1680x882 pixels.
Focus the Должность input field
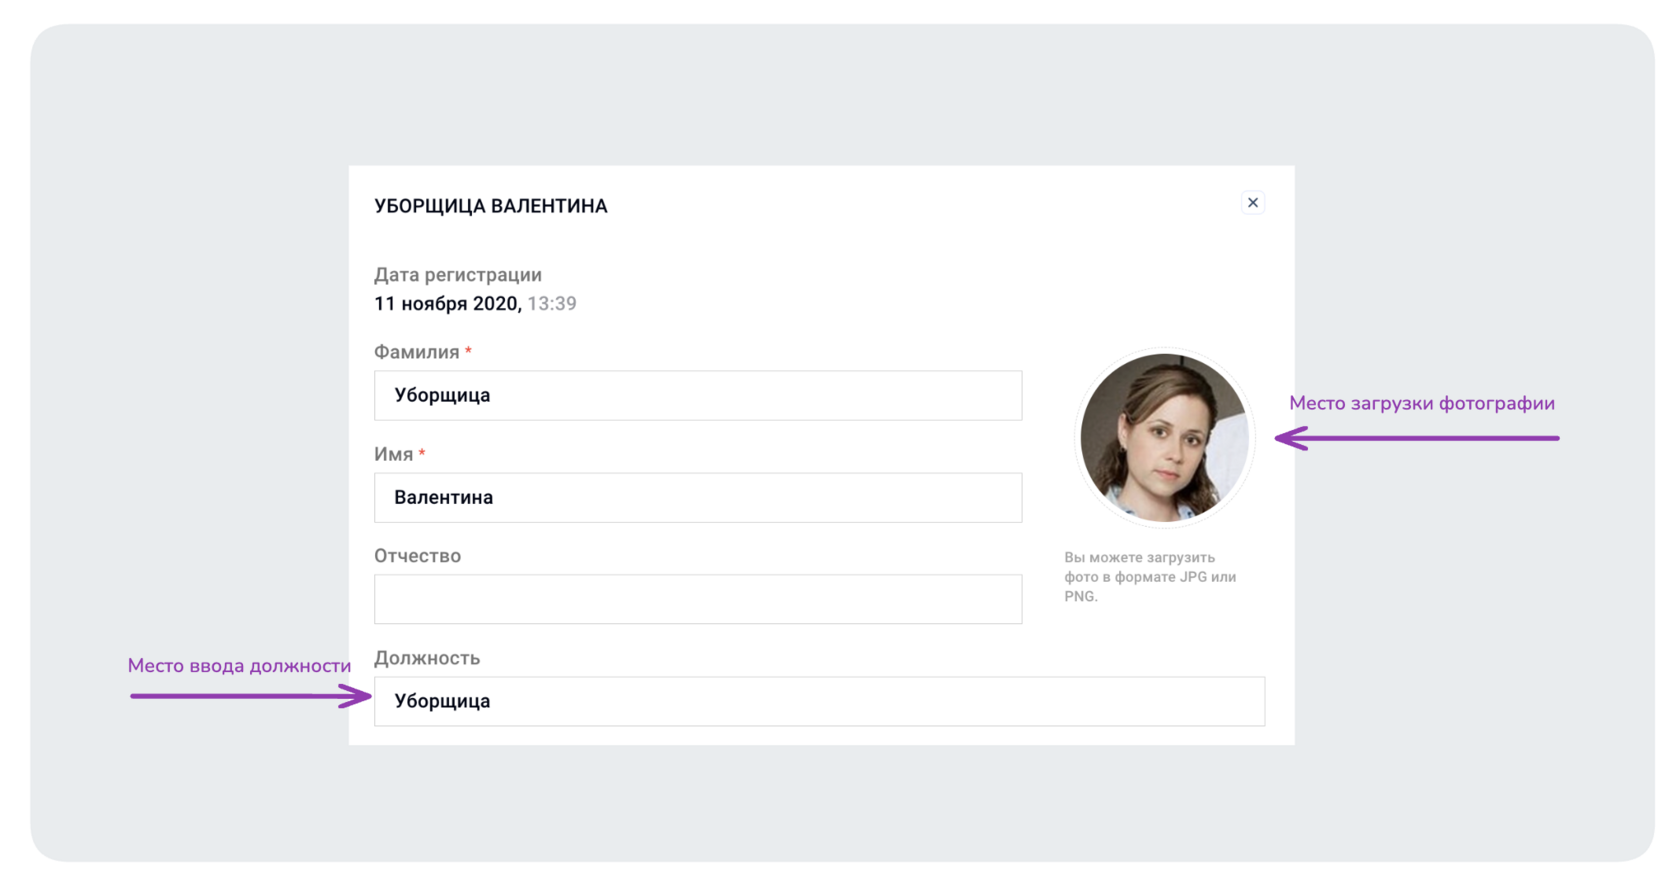coord(819,701)
